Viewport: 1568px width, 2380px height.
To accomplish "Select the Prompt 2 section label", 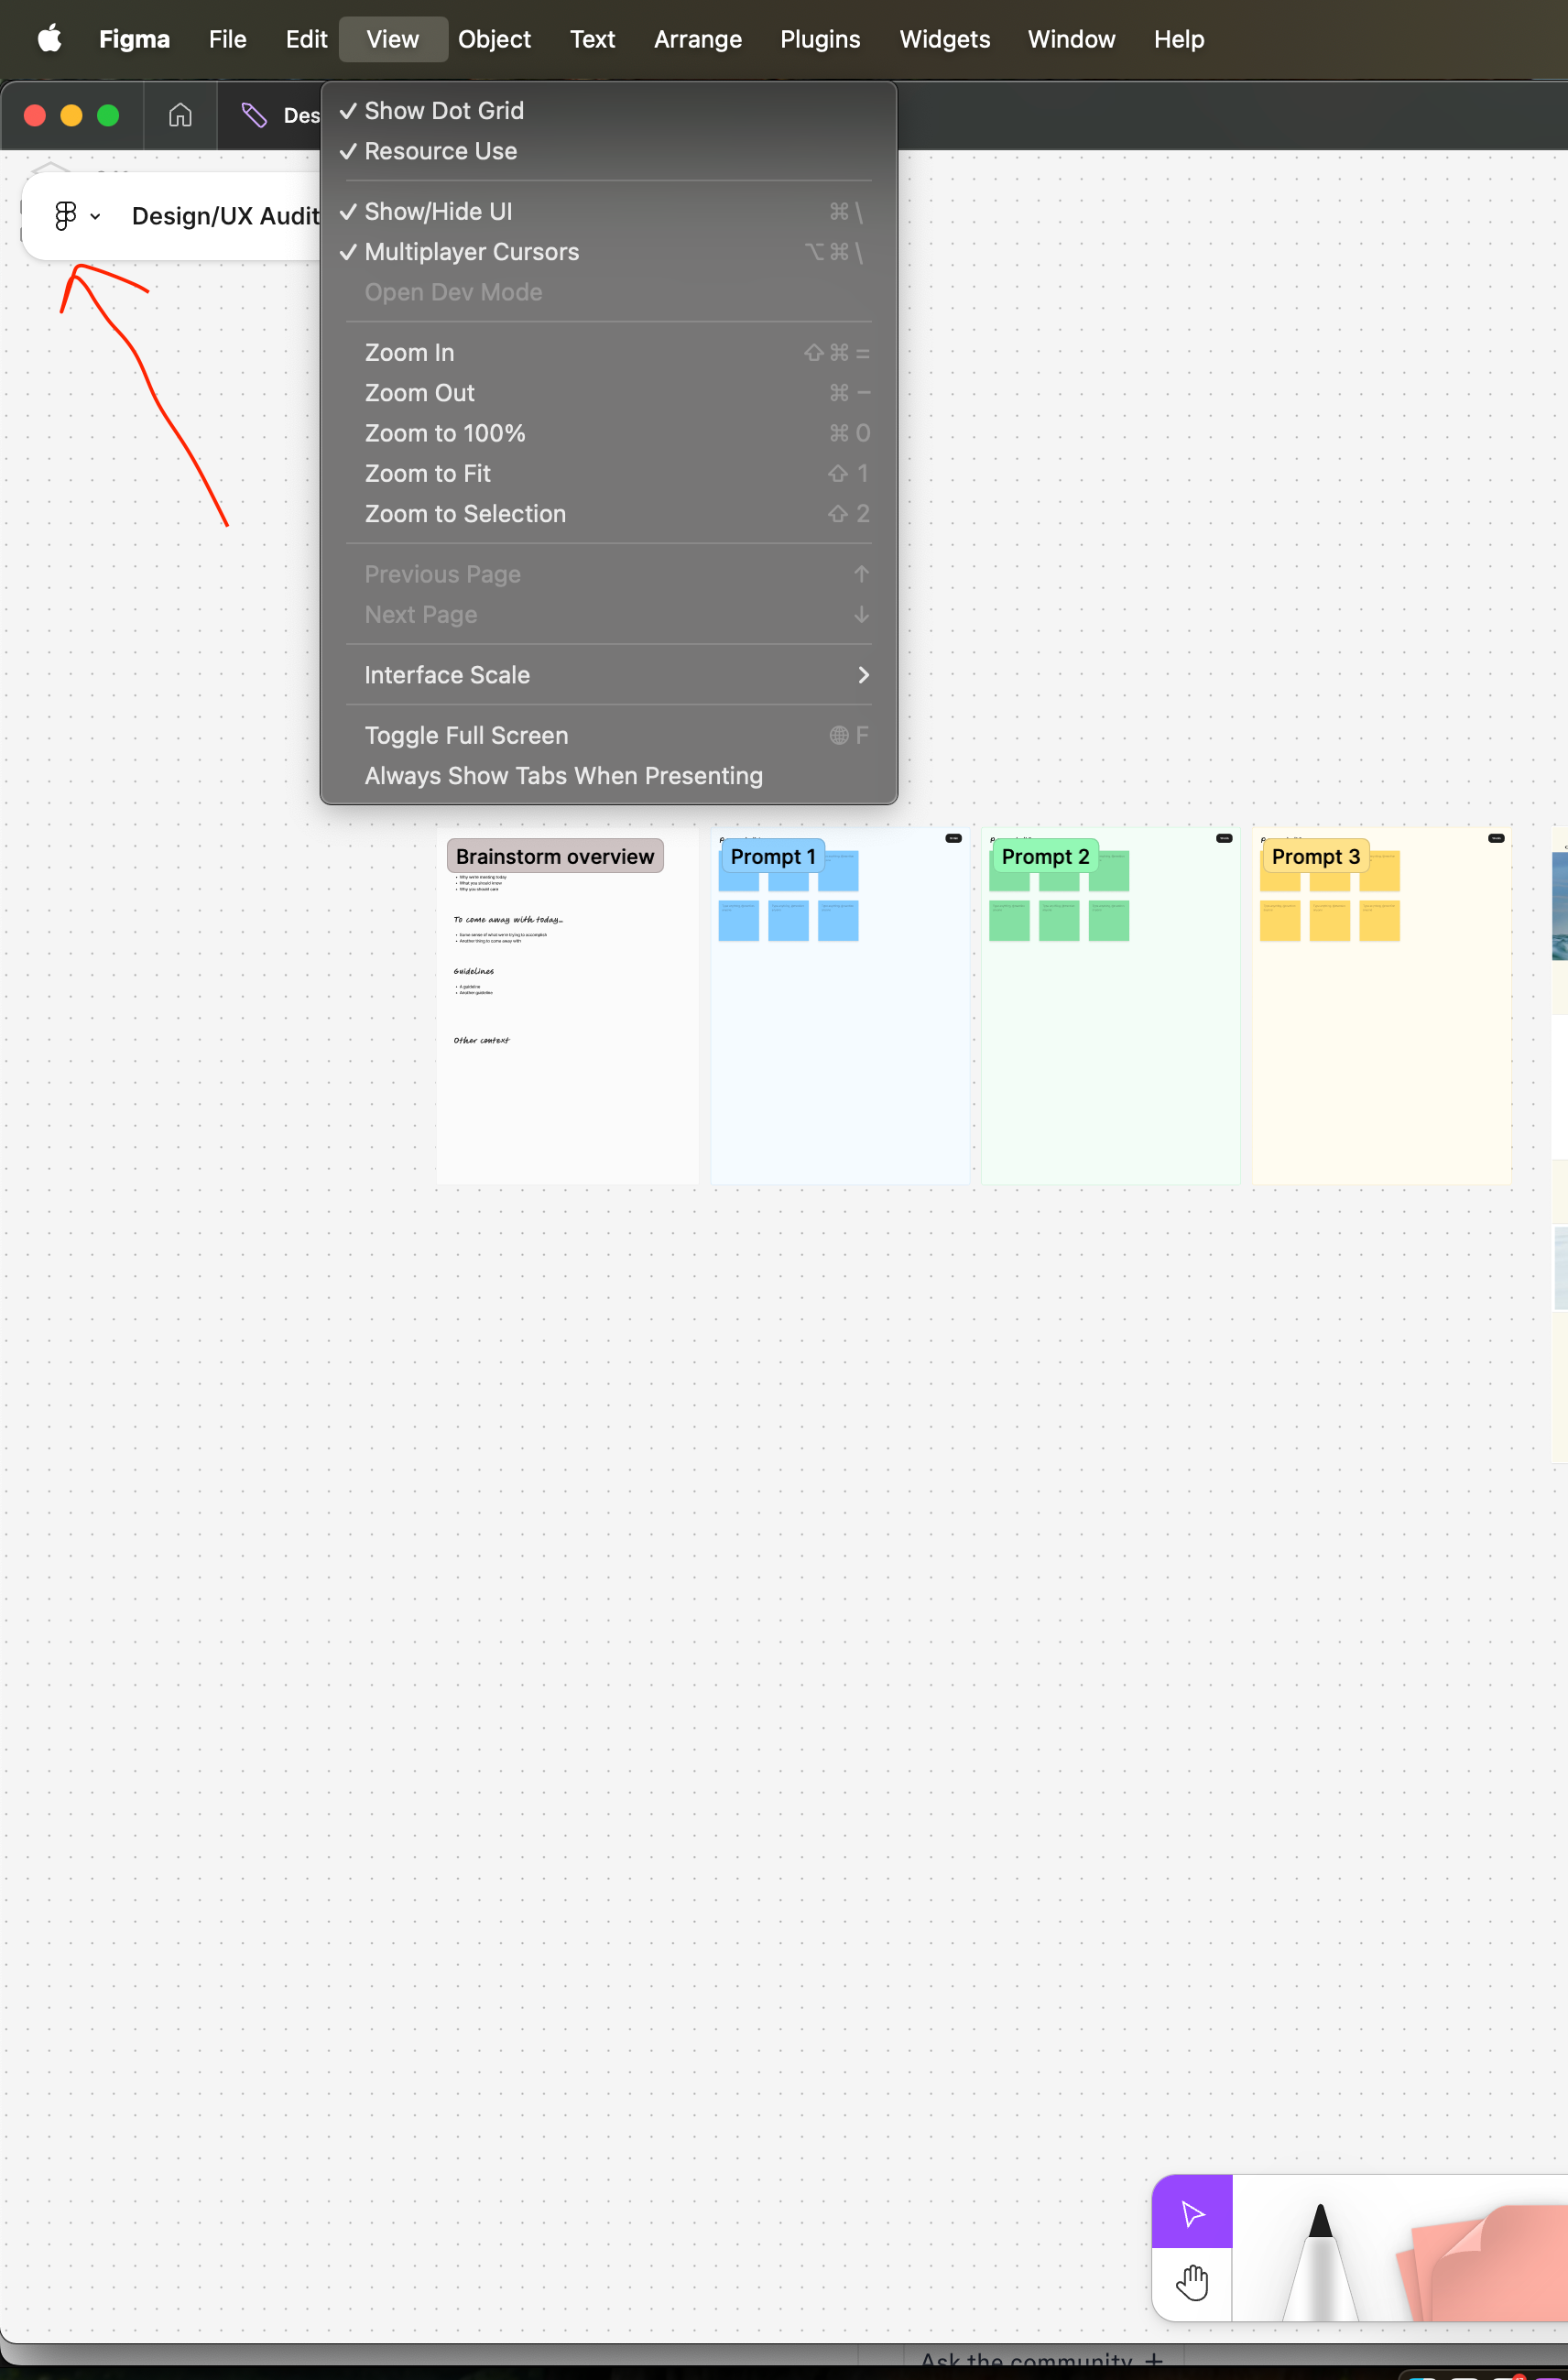I will 1045,856.
